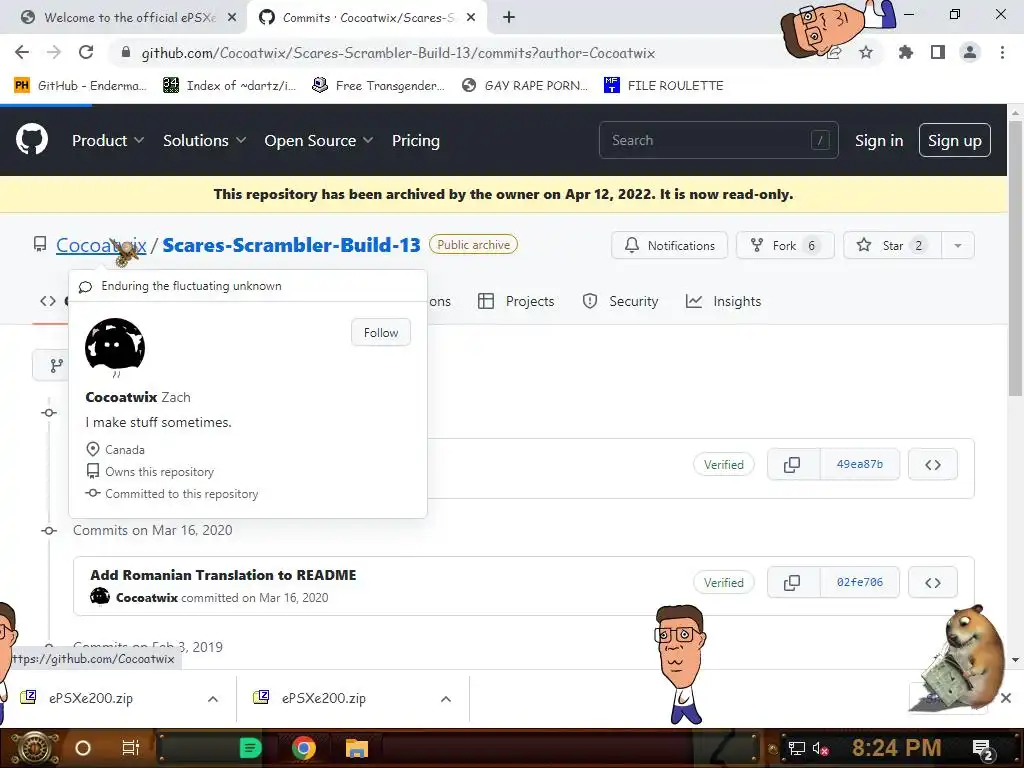Open the GitHub - Enderma... bookmark
Screen dimensions: 1024x768
click(80, 86)
